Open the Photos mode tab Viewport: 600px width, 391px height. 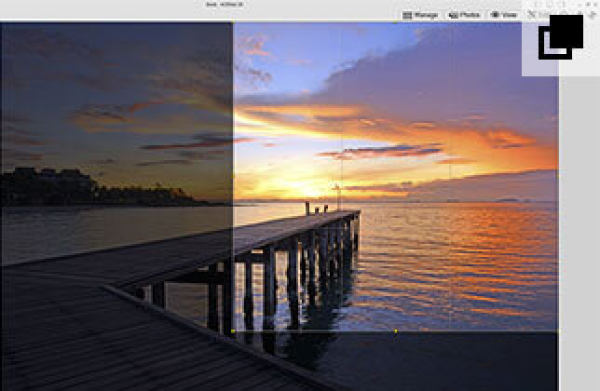(x=464, y=15)
